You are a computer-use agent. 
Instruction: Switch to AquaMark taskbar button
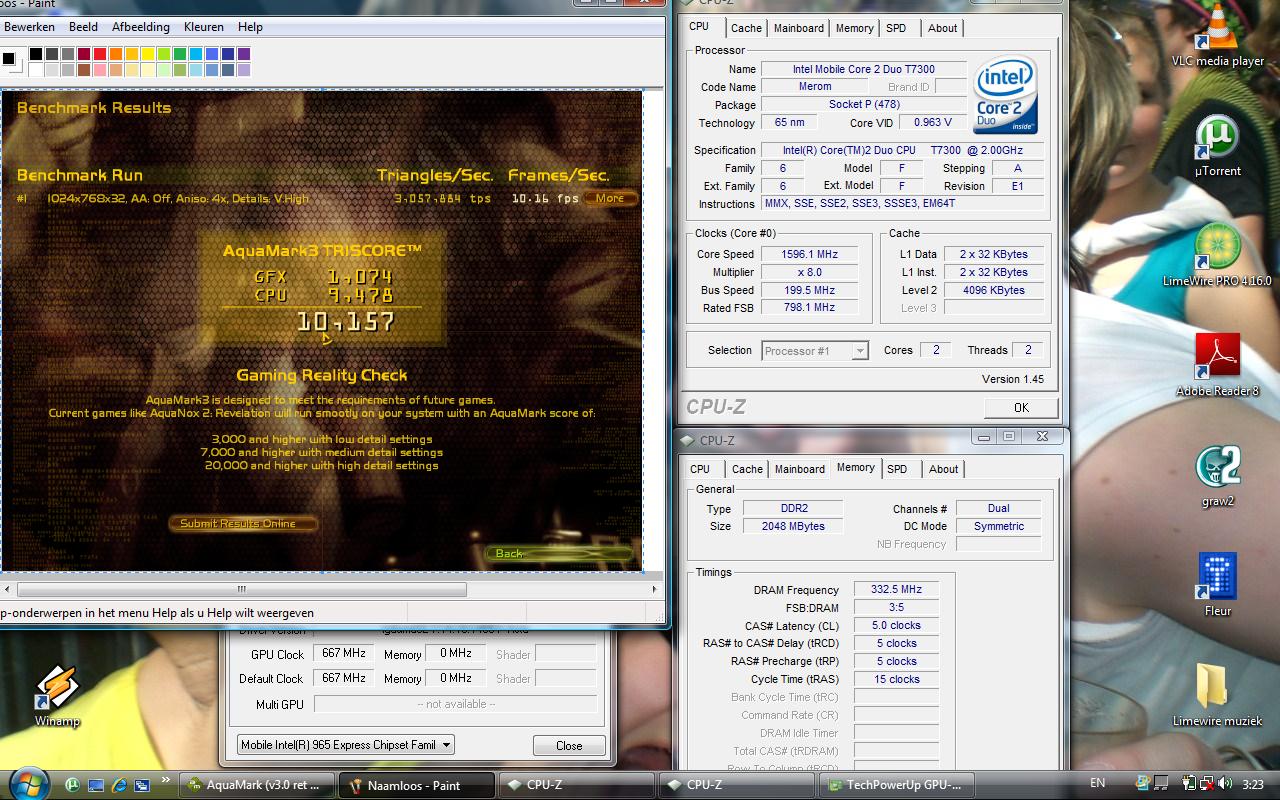pyautogui.click(x=258, y=785)
